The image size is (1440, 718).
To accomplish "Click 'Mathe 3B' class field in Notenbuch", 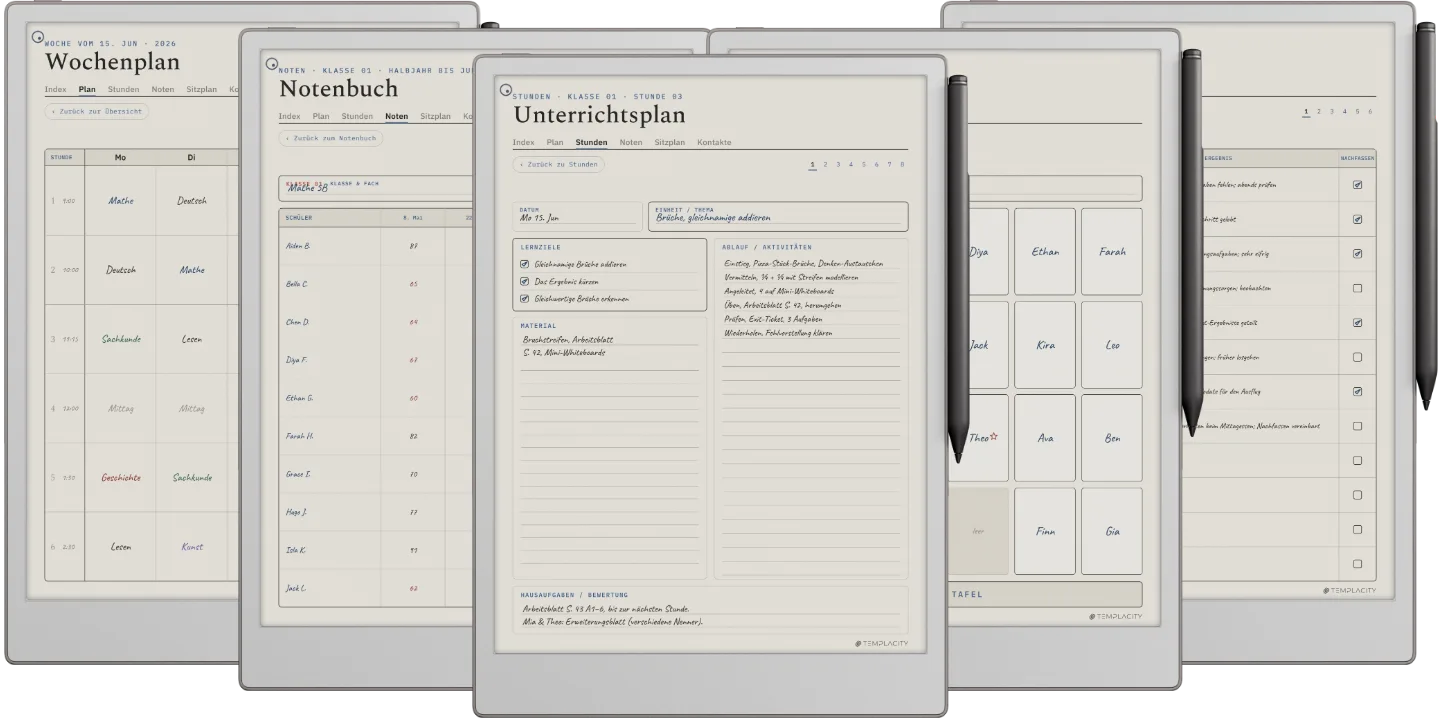I will 375,186.
